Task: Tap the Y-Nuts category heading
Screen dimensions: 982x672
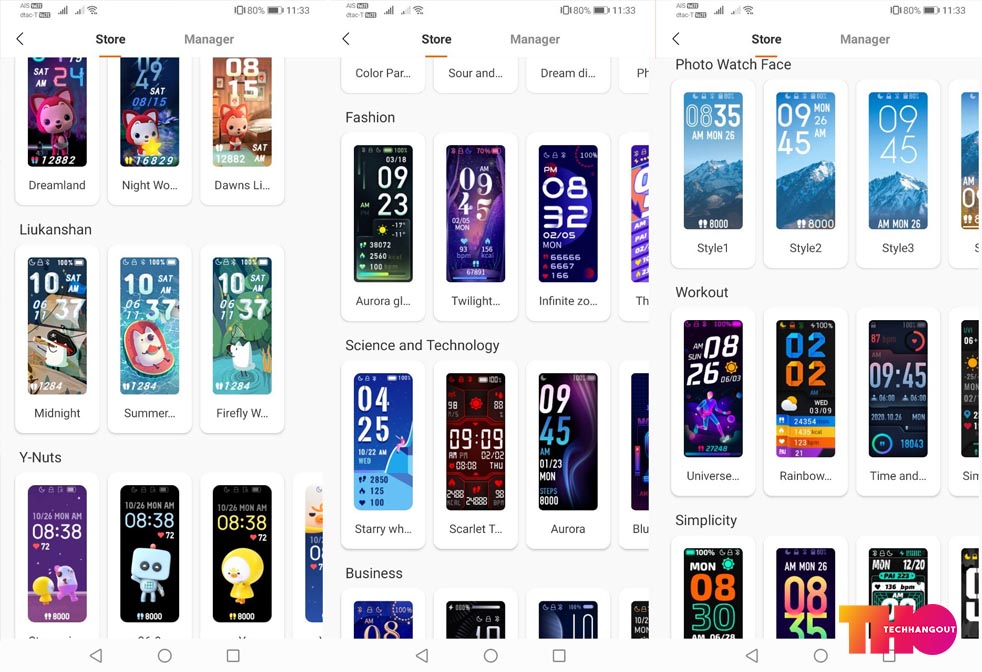Action: click(x=40, y=457)
